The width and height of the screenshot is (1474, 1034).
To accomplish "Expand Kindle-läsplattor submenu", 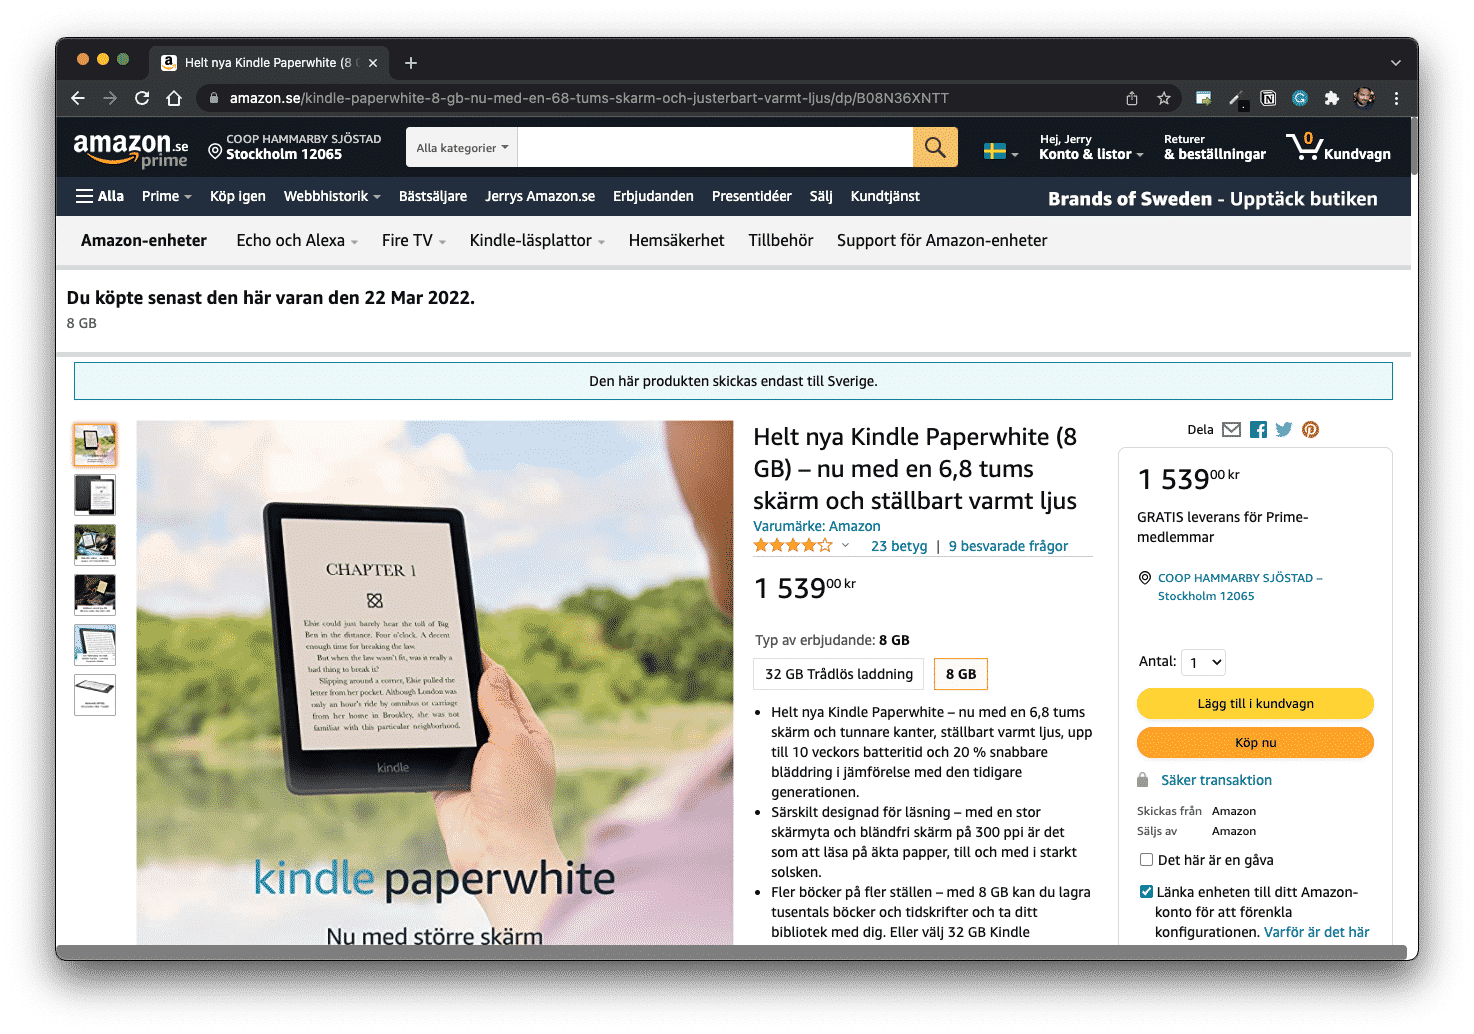I will [x=537, y=240].
